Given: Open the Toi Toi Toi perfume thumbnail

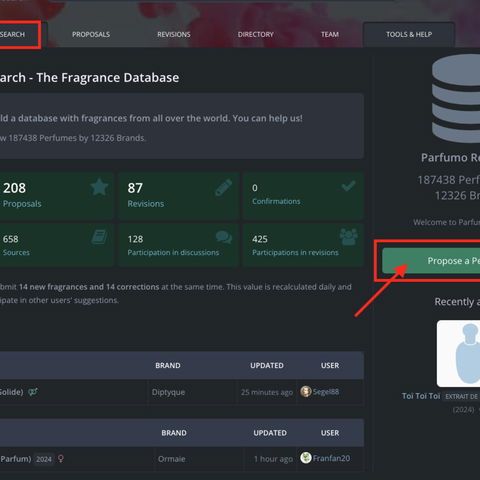Looking at the screenshot, I should [458, 353].
